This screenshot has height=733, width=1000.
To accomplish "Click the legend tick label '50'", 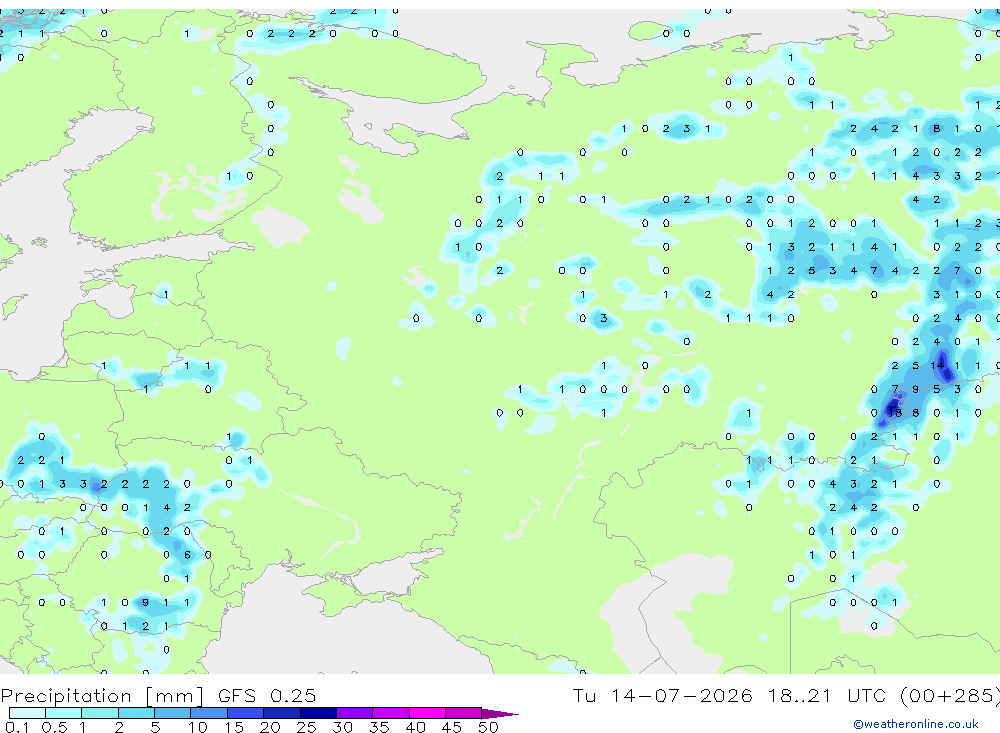I will 488,727.
